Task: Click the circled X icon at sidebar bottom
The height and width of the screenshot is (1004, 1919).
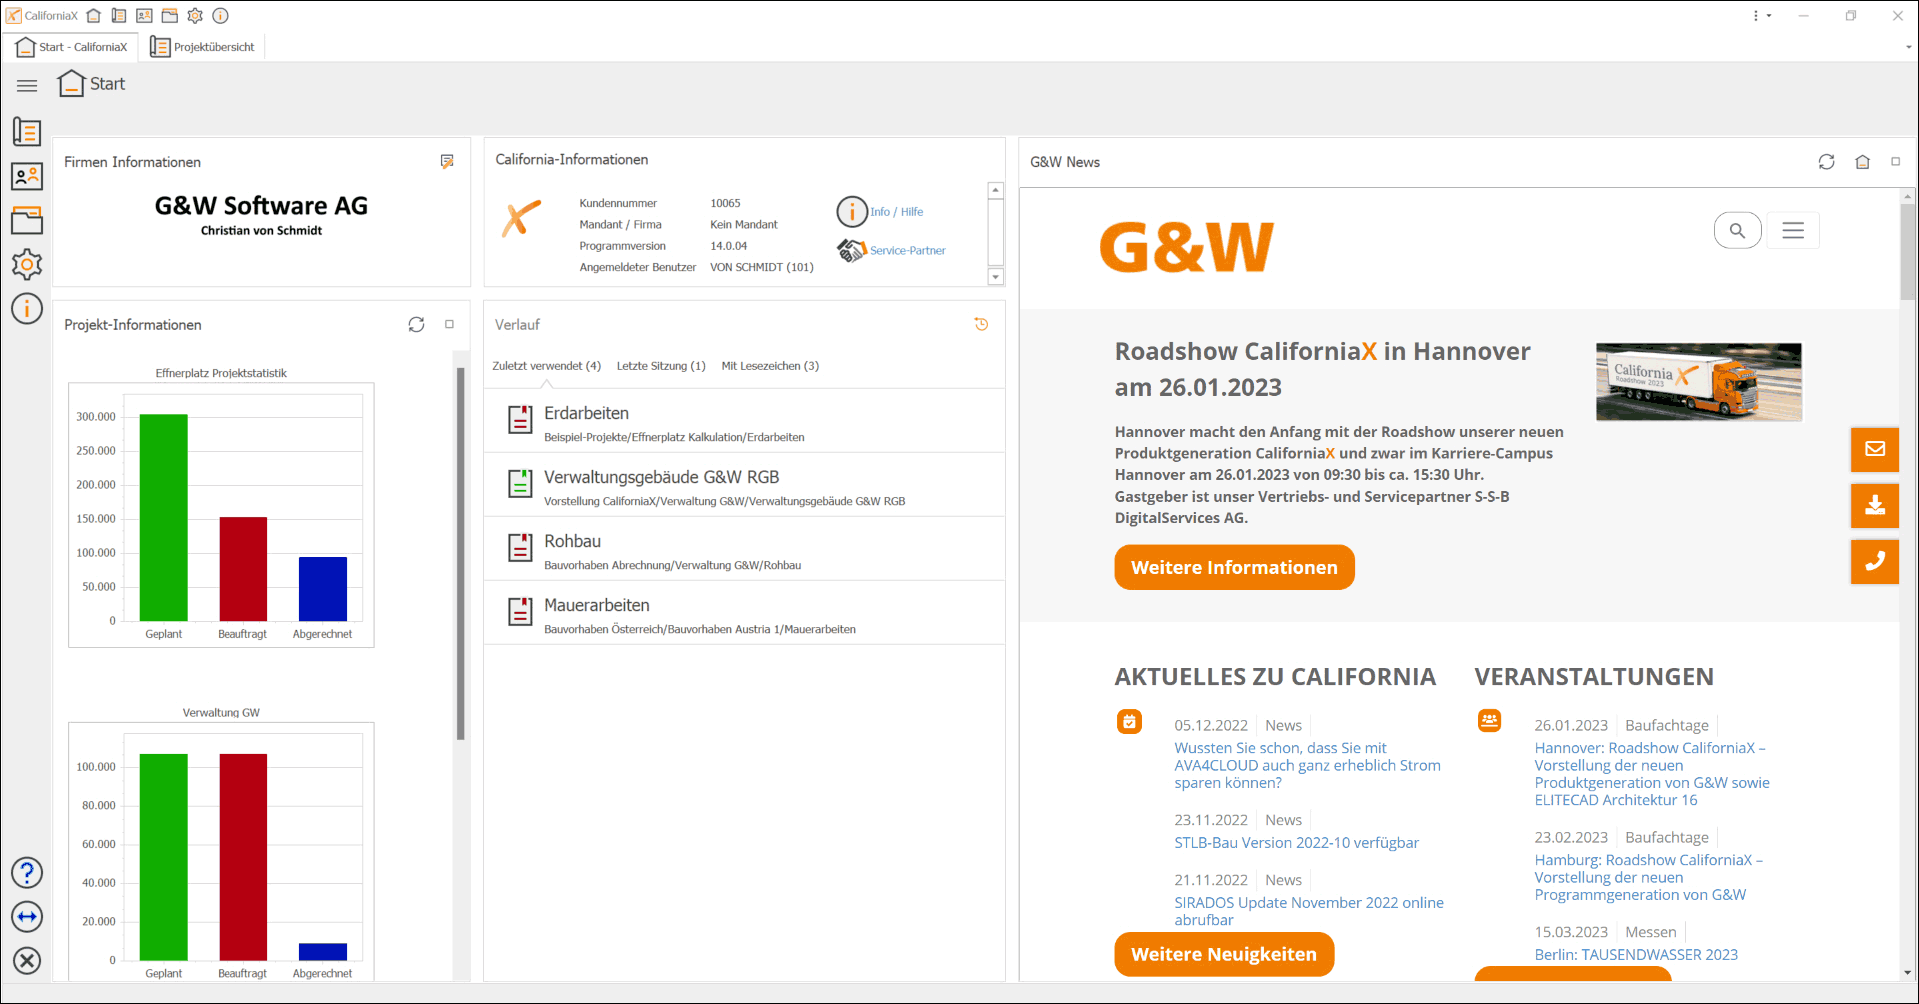Action: [27, 961]
